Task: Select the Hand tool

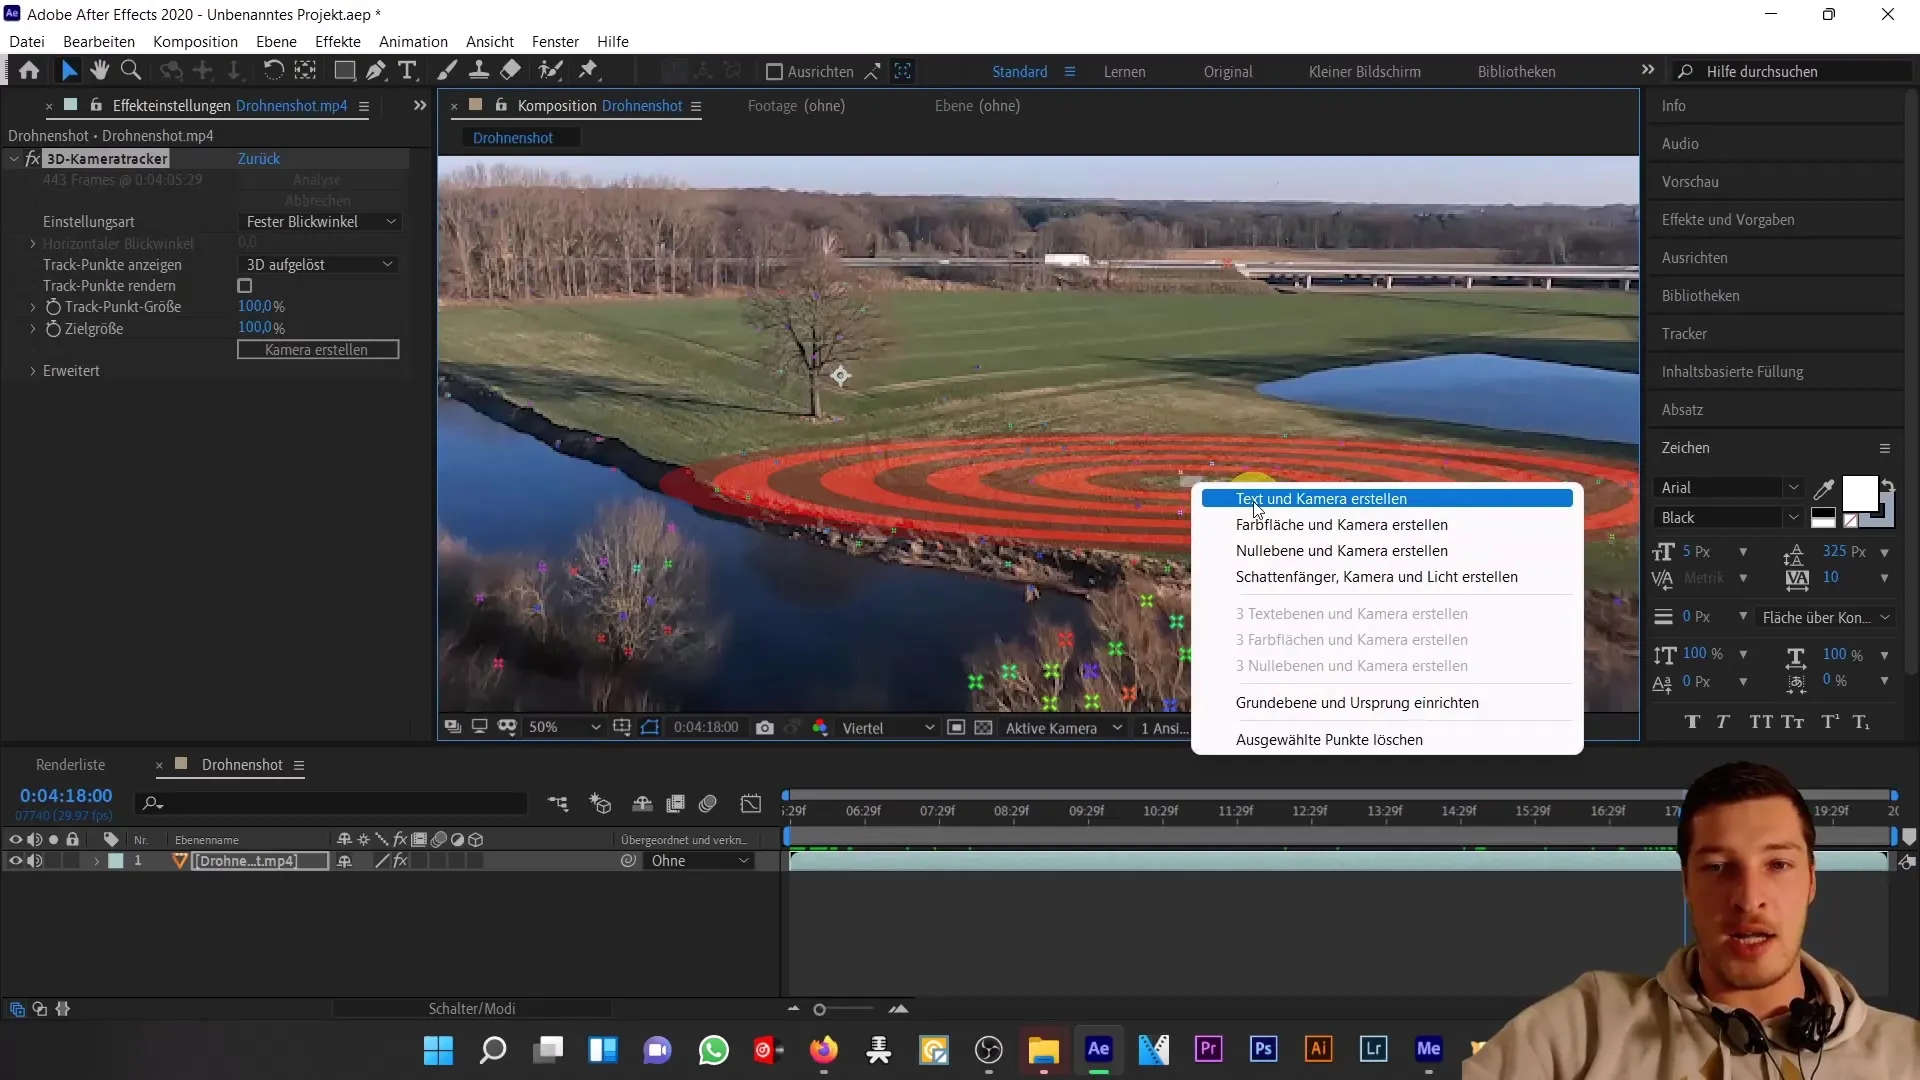Action: click(99, 71)
